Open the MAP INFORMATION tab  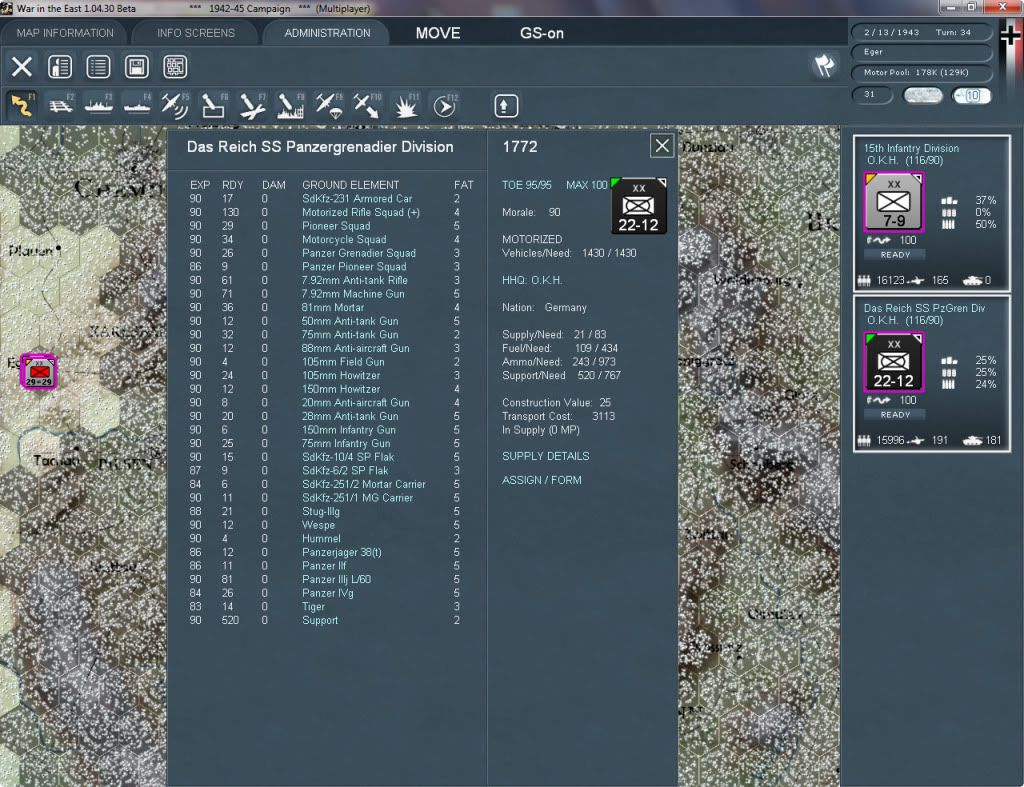pos(65,33)
